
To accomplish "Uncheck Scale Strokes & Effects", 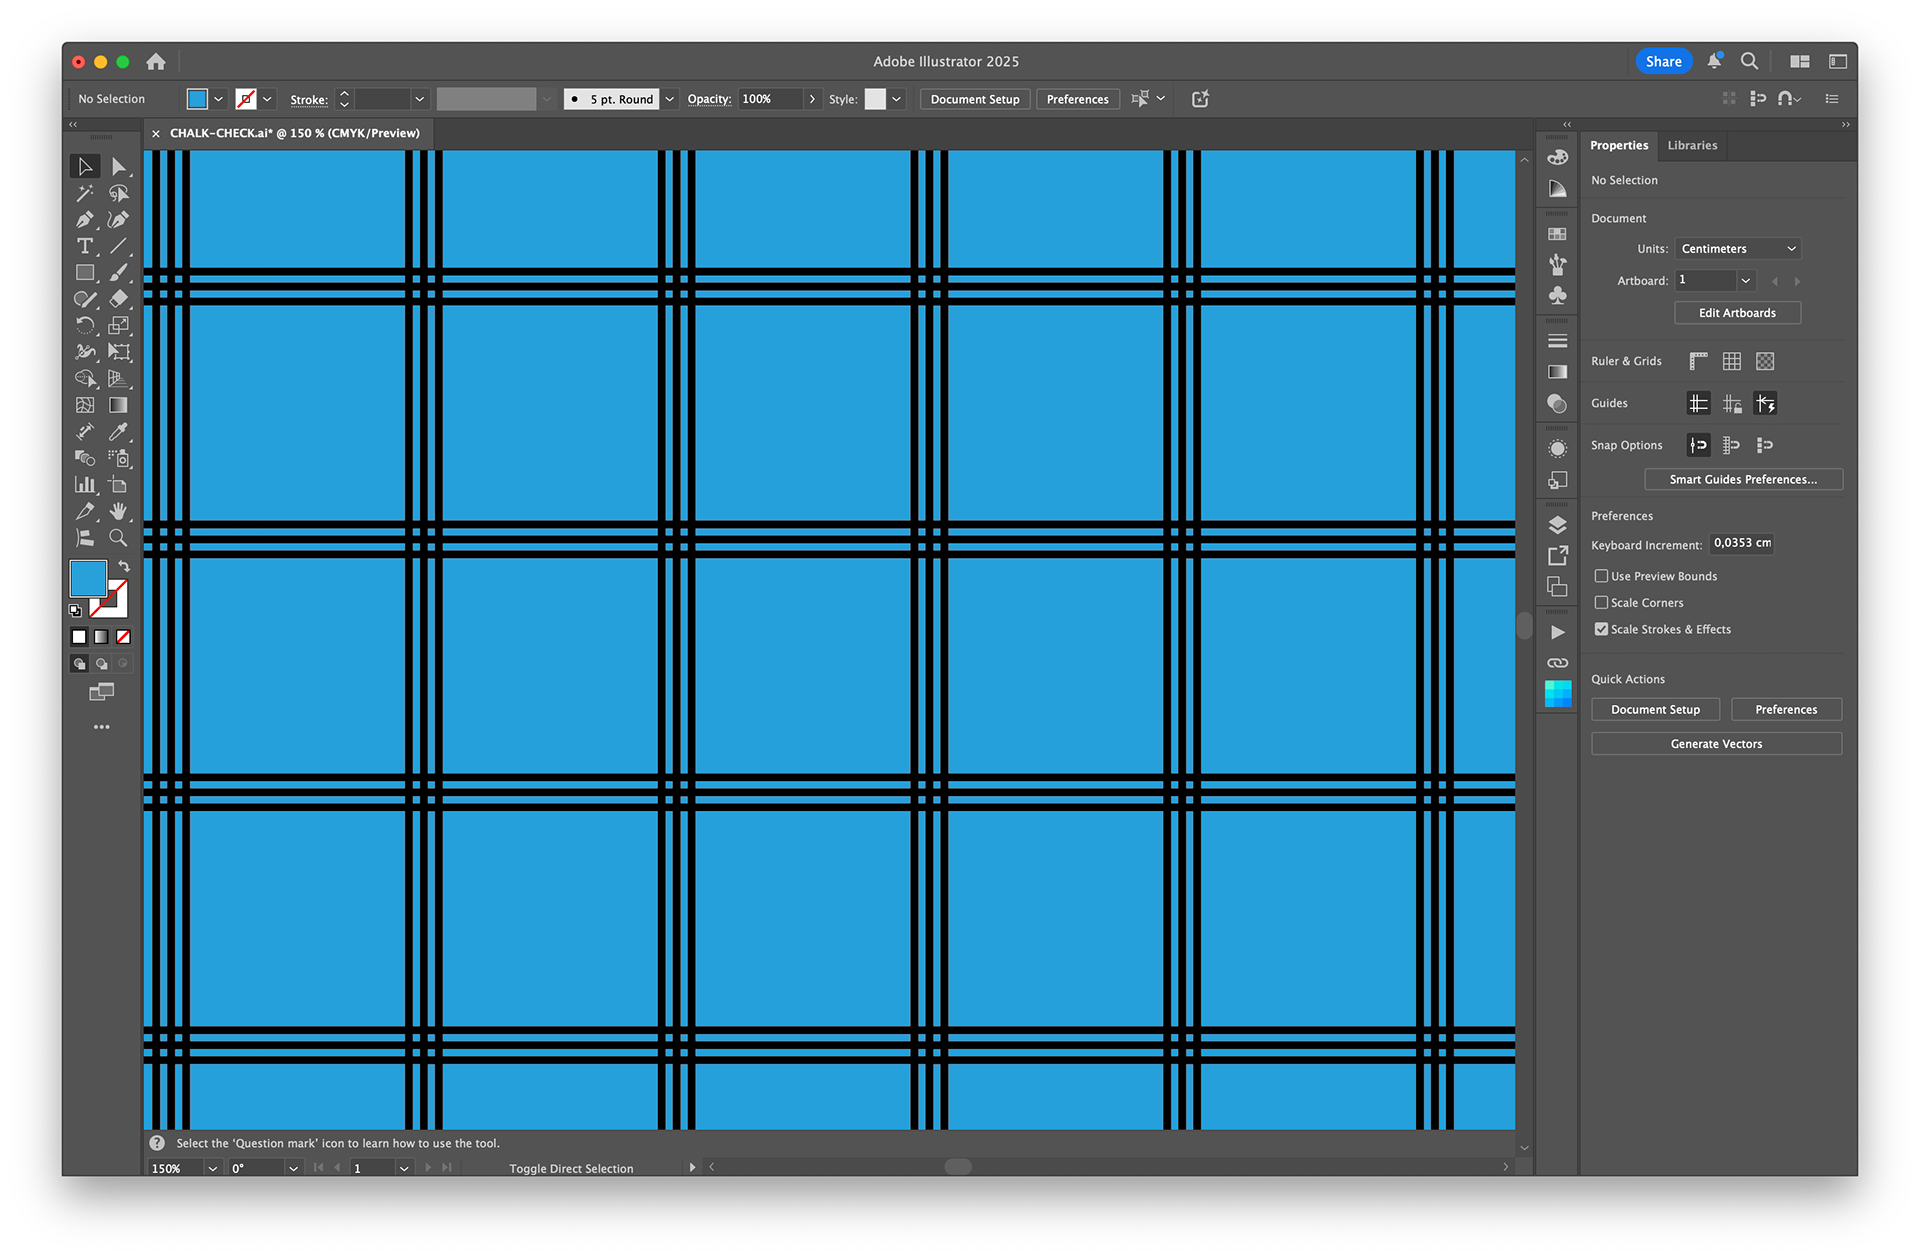I will point(1601,629).
